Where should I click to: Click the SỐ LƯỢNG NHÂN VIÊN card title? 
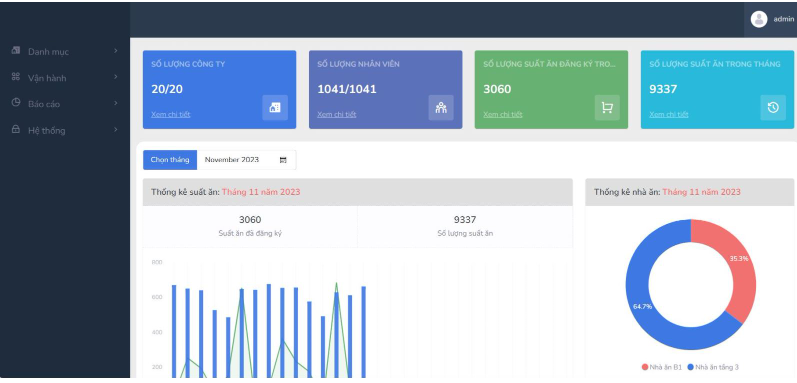(358, 64)
